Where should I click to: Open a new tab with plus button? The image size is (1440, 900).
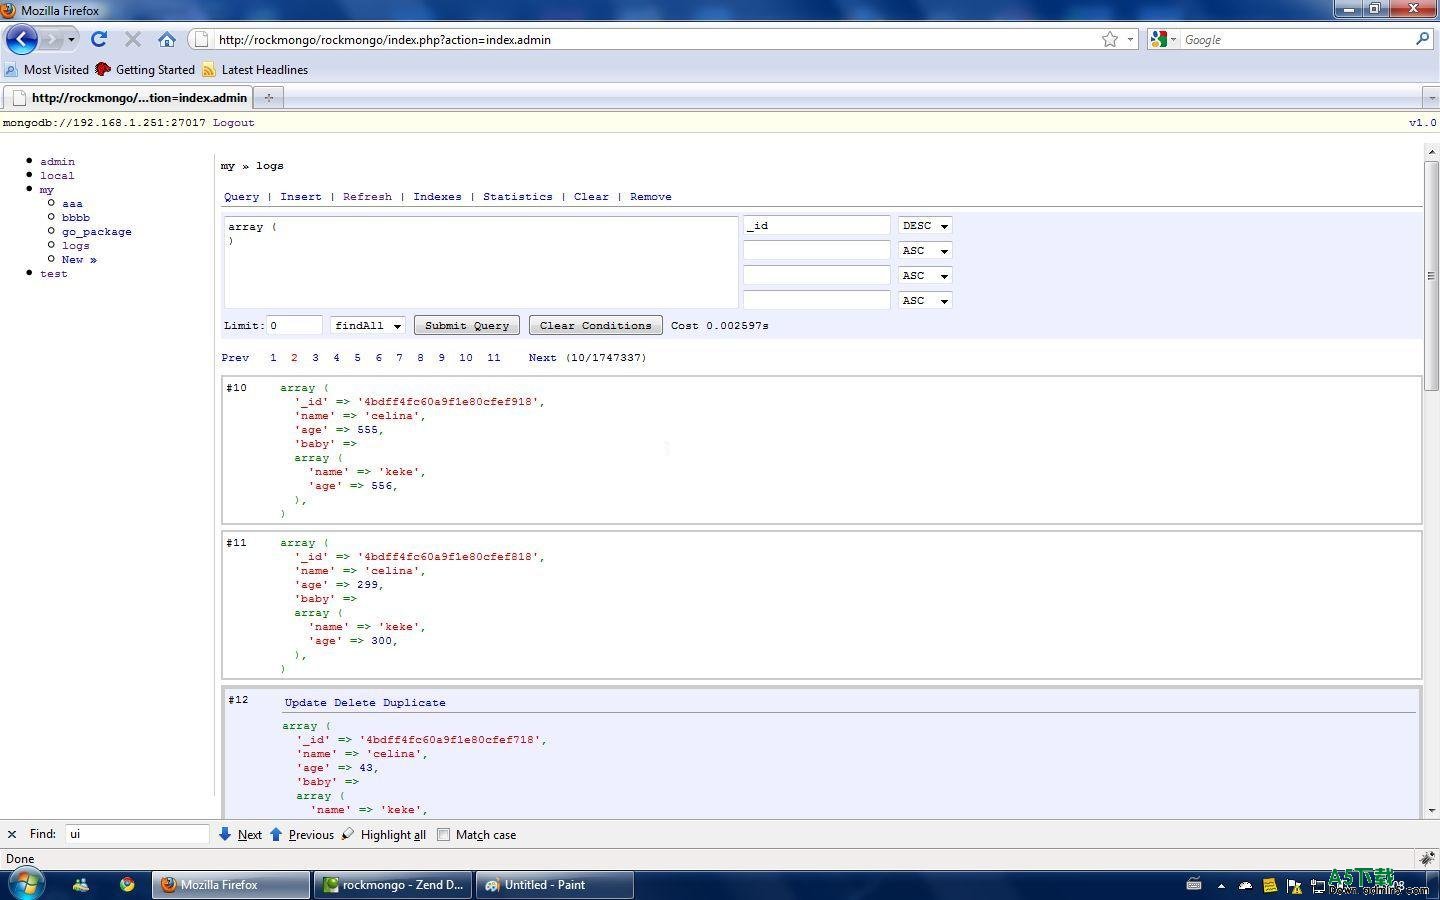click(x=268, y=97)
